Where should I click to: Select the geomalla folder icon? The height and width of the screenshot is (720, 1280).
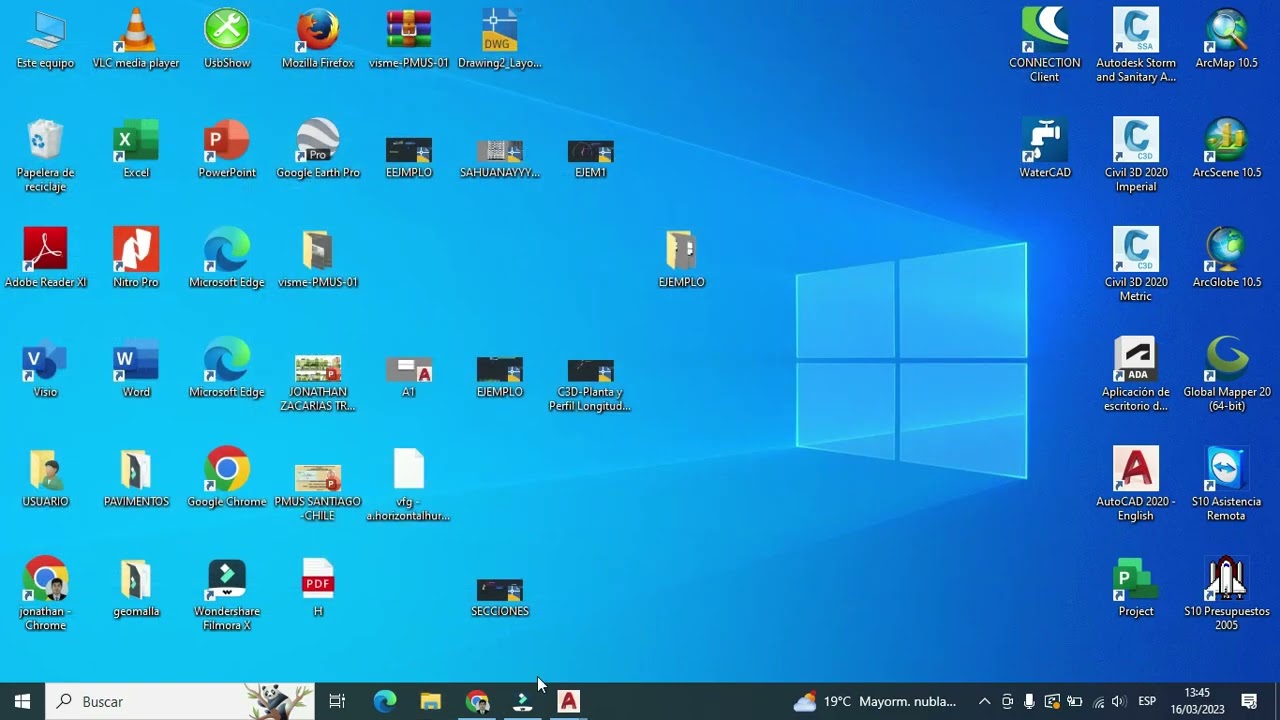click(x=136, y=588)
